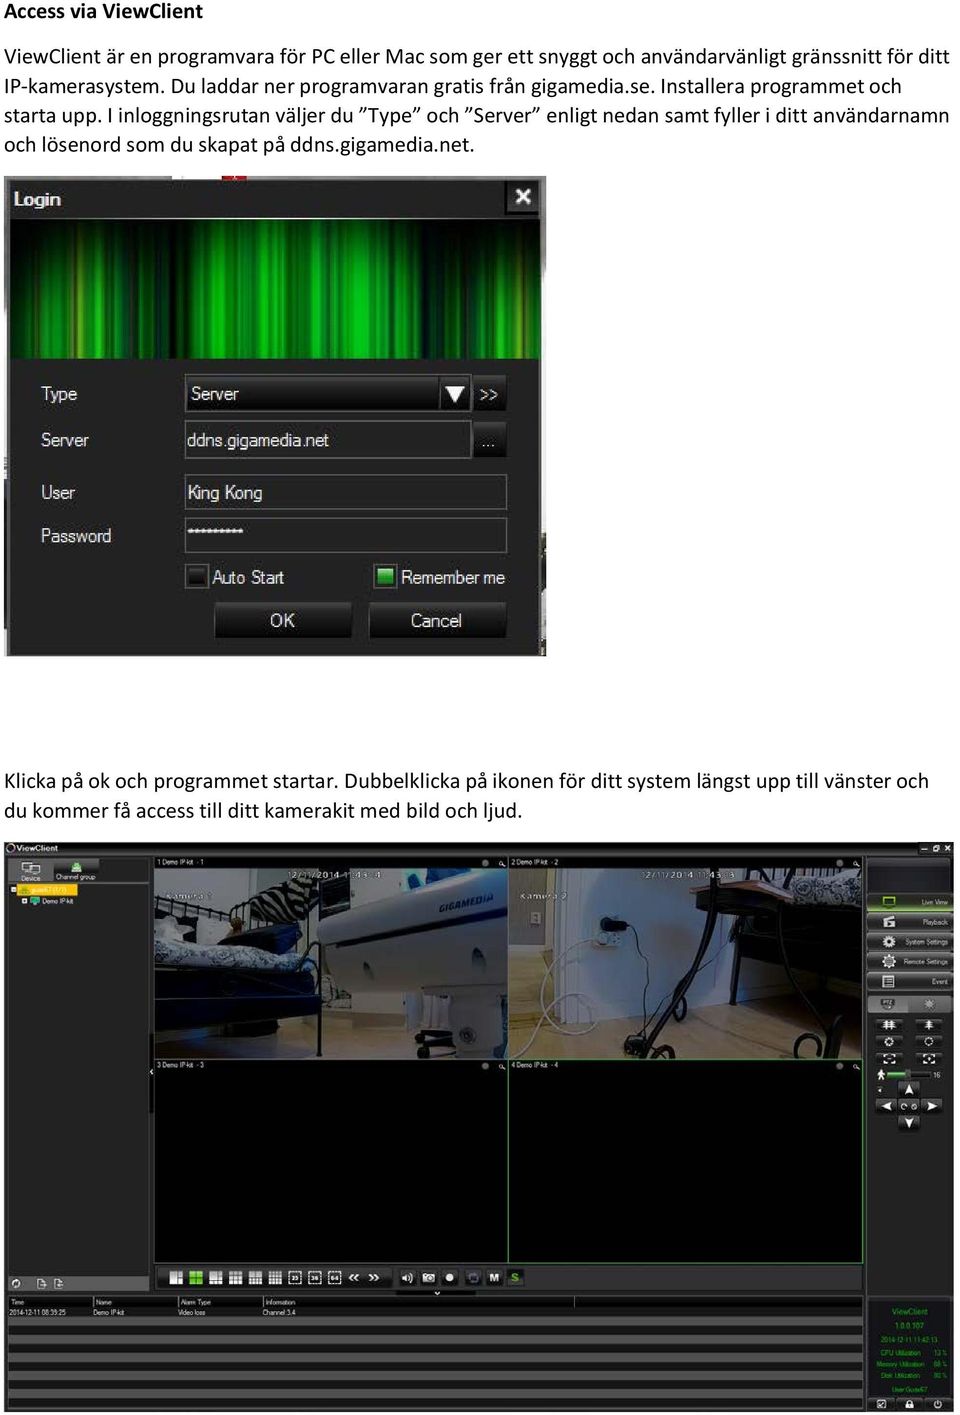Collapse the highlighted guest tree node
This screenshot has height=1415, width=960.
tap(14, 889)
